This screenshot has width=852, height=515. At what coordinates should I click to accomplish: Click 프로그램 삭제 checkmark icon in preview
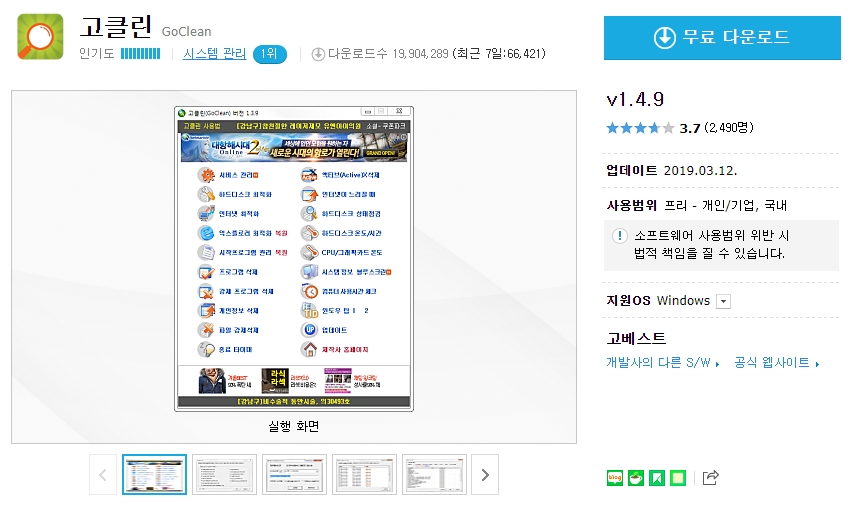click(206, 272)
